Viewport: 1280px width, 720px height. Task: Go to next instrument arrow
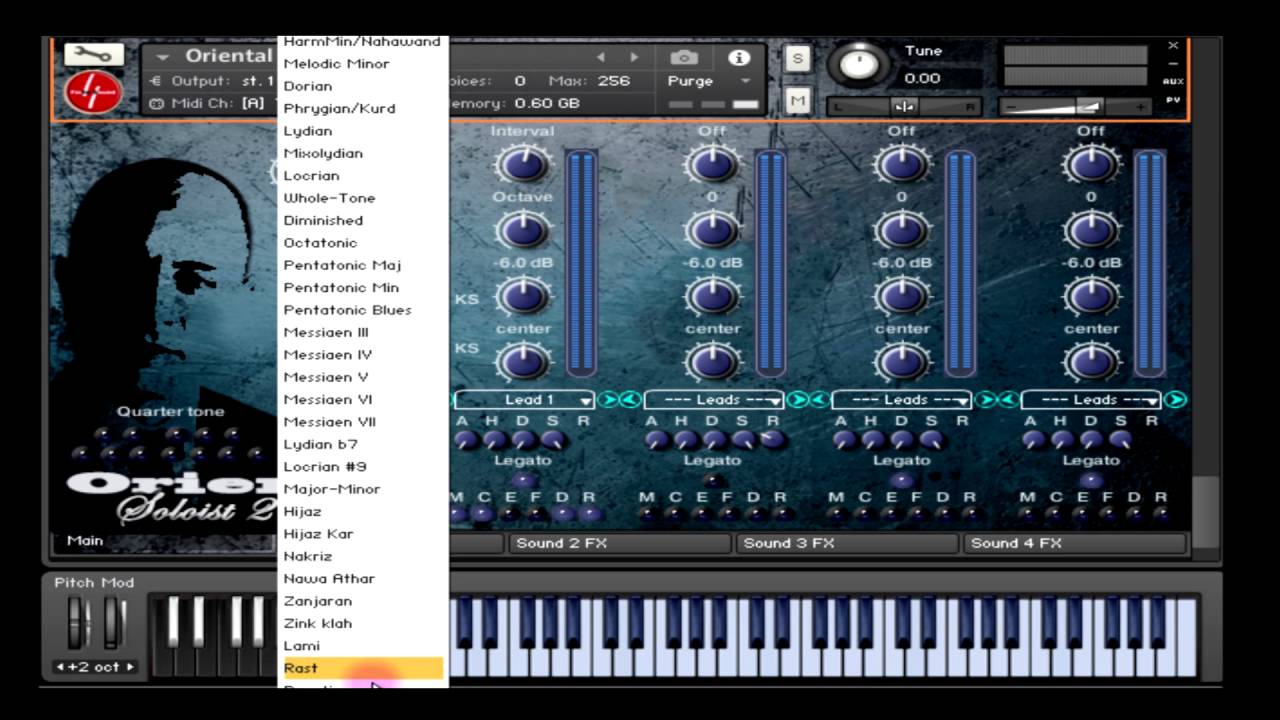[x=634, y=57]
